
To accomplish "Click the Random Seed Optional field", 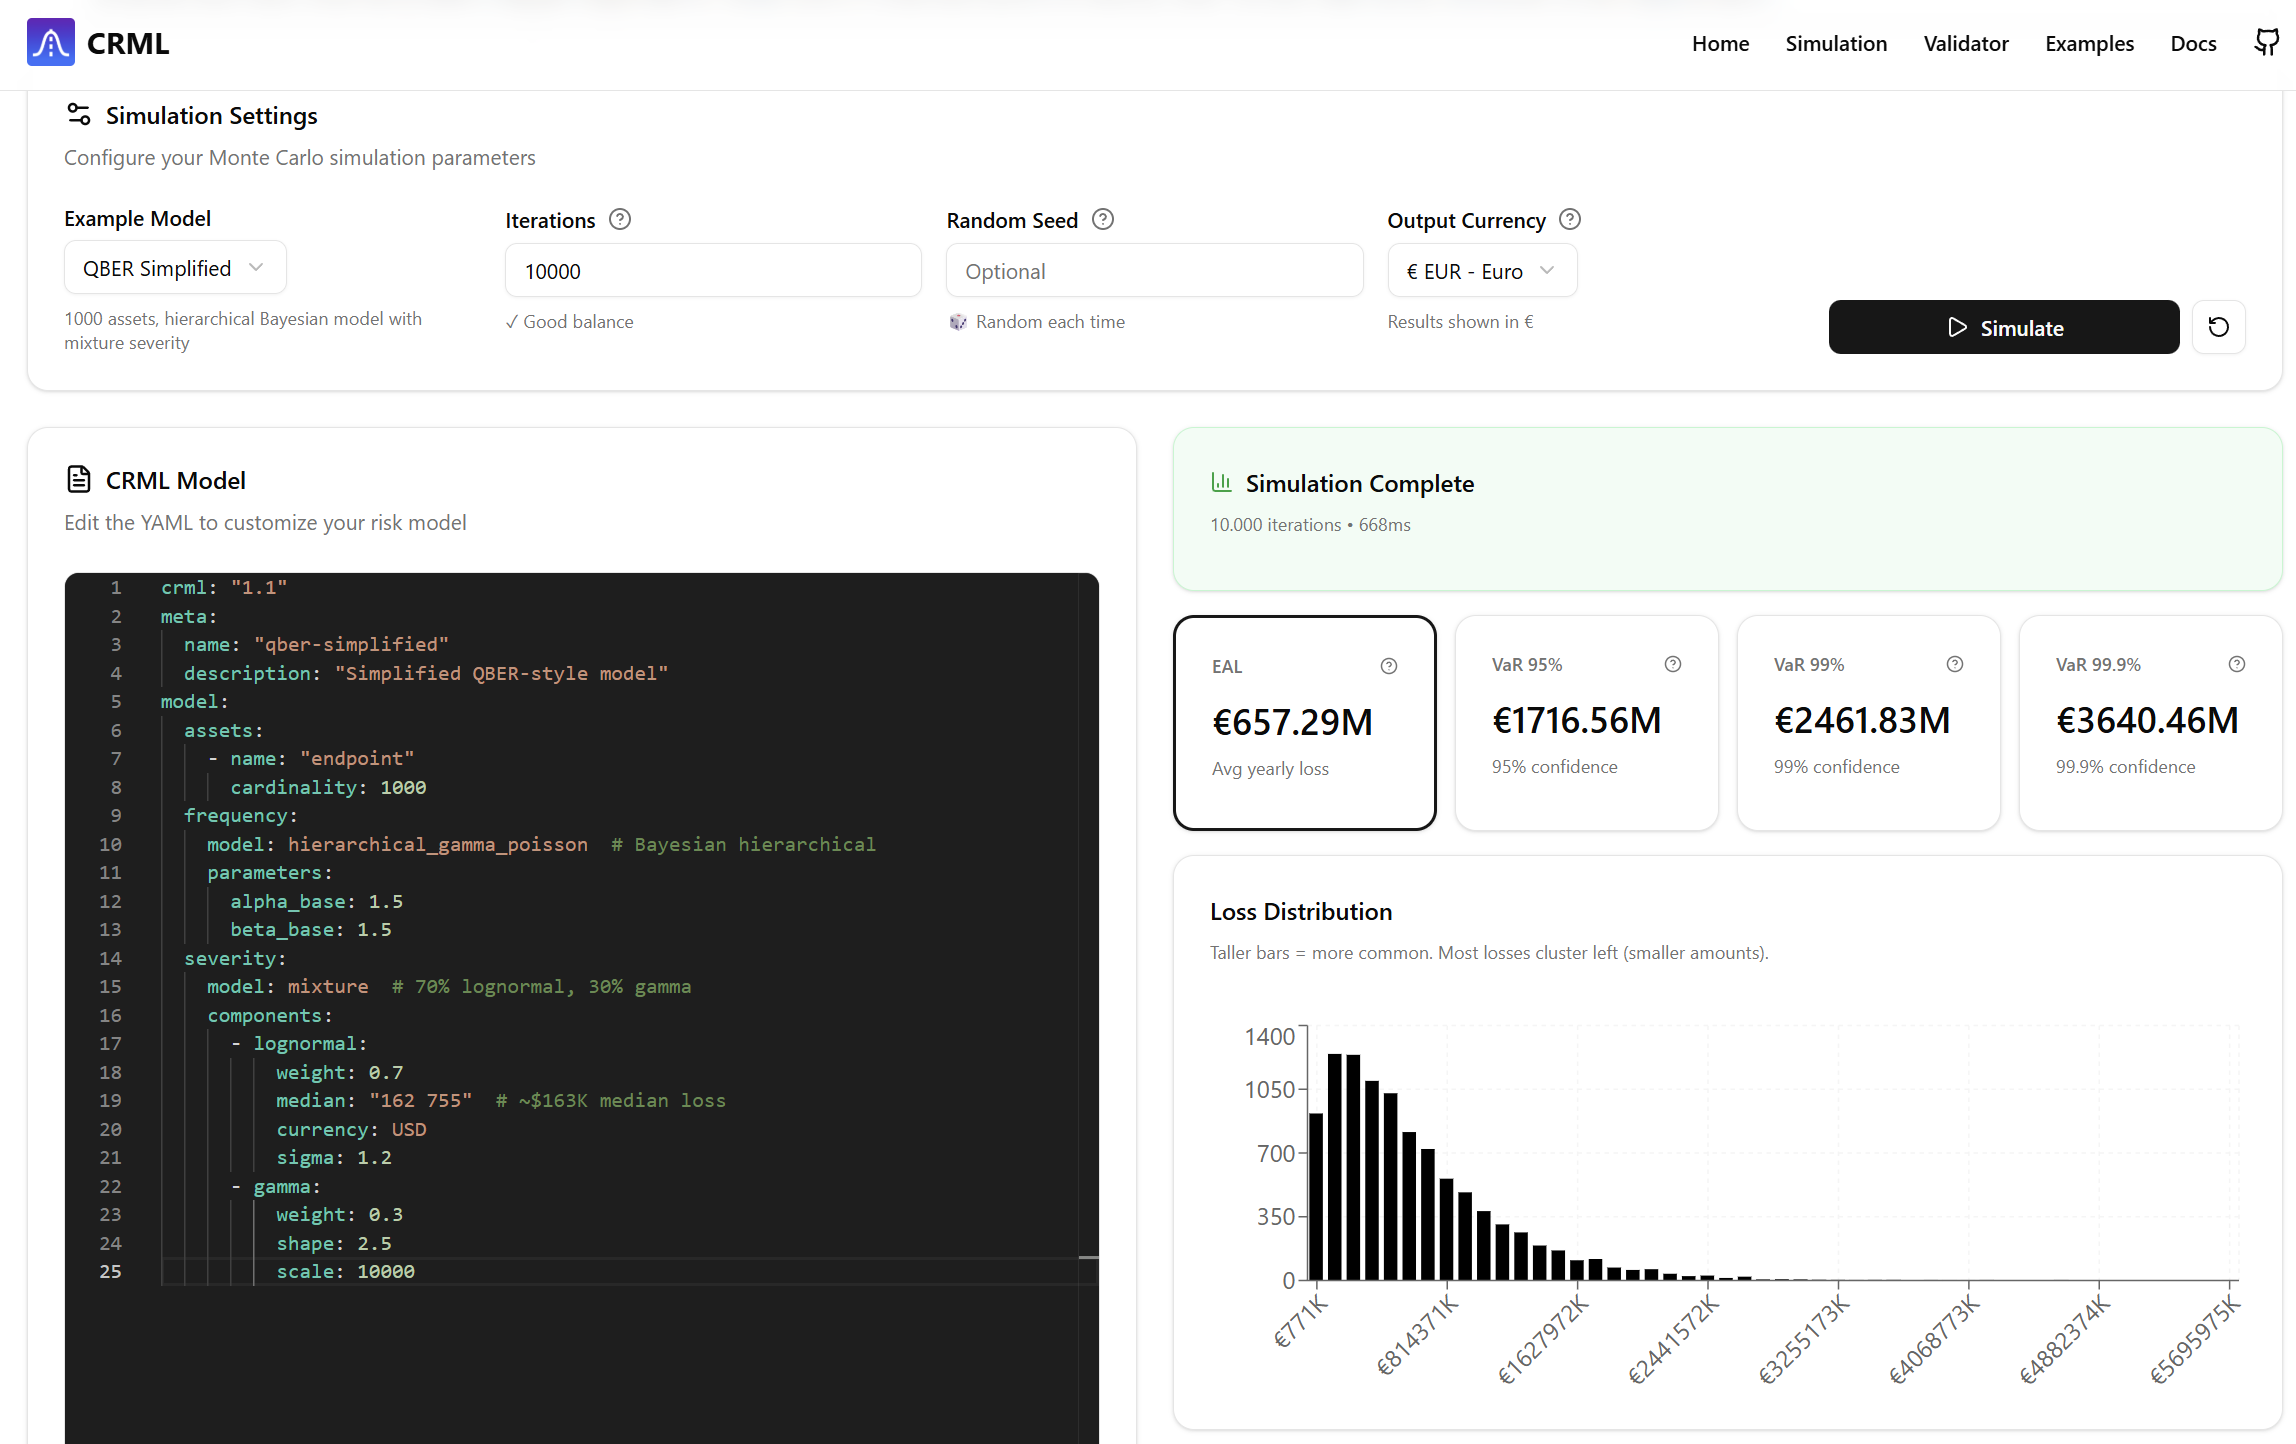I will click(x=1154, y=271).
